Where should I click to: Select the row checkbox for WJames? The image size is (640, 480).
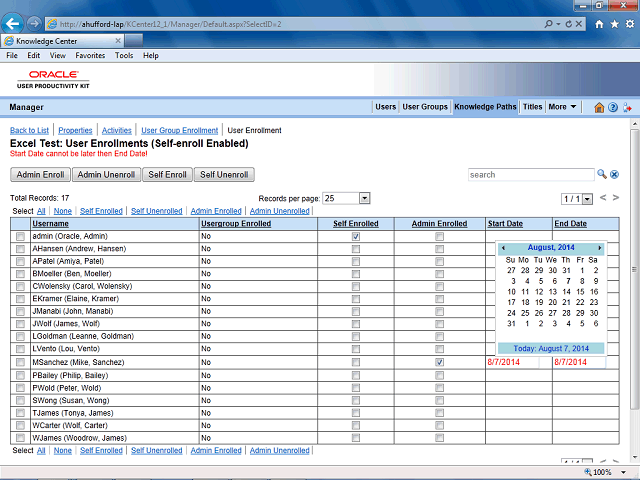coord(20,438)
